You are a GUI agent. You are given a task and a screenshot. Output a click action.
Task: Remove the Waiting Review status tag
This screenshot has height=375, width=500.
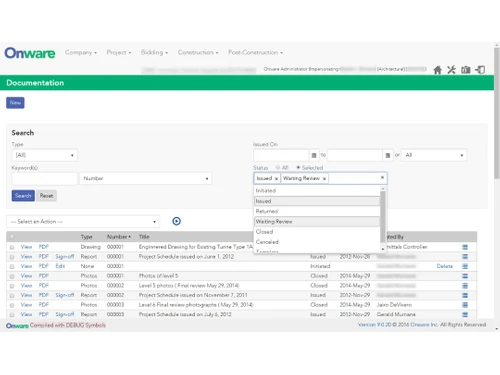(x=324, y=179)
